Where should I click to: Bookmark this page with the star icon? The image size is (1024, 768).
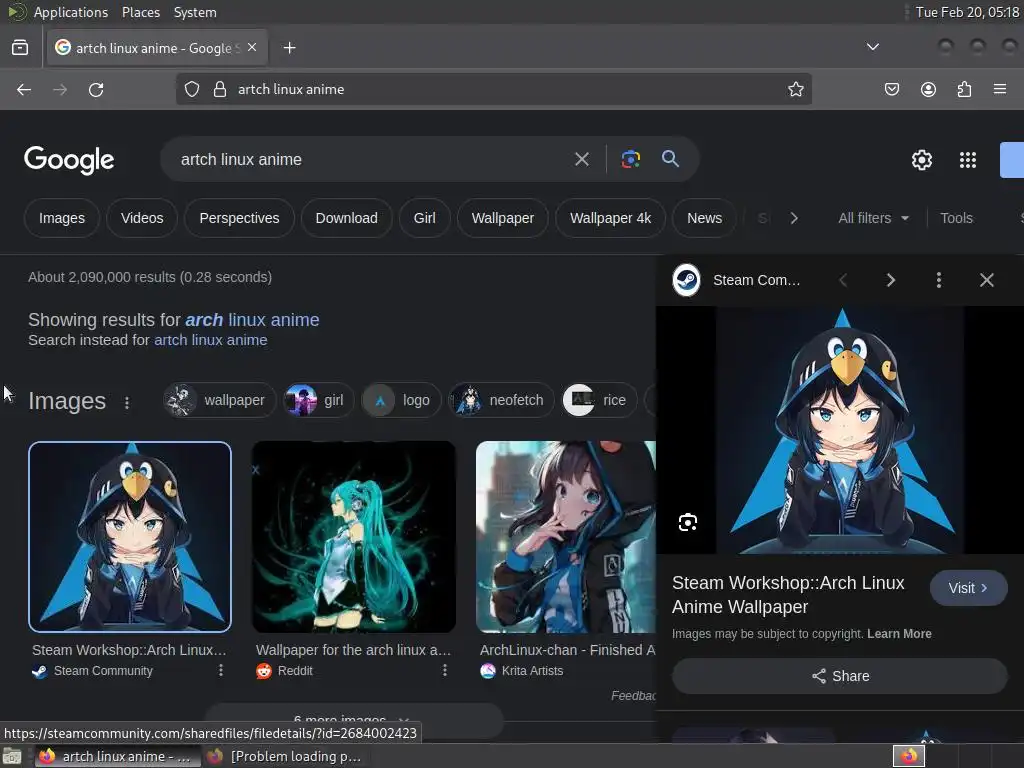click(795, 89)
